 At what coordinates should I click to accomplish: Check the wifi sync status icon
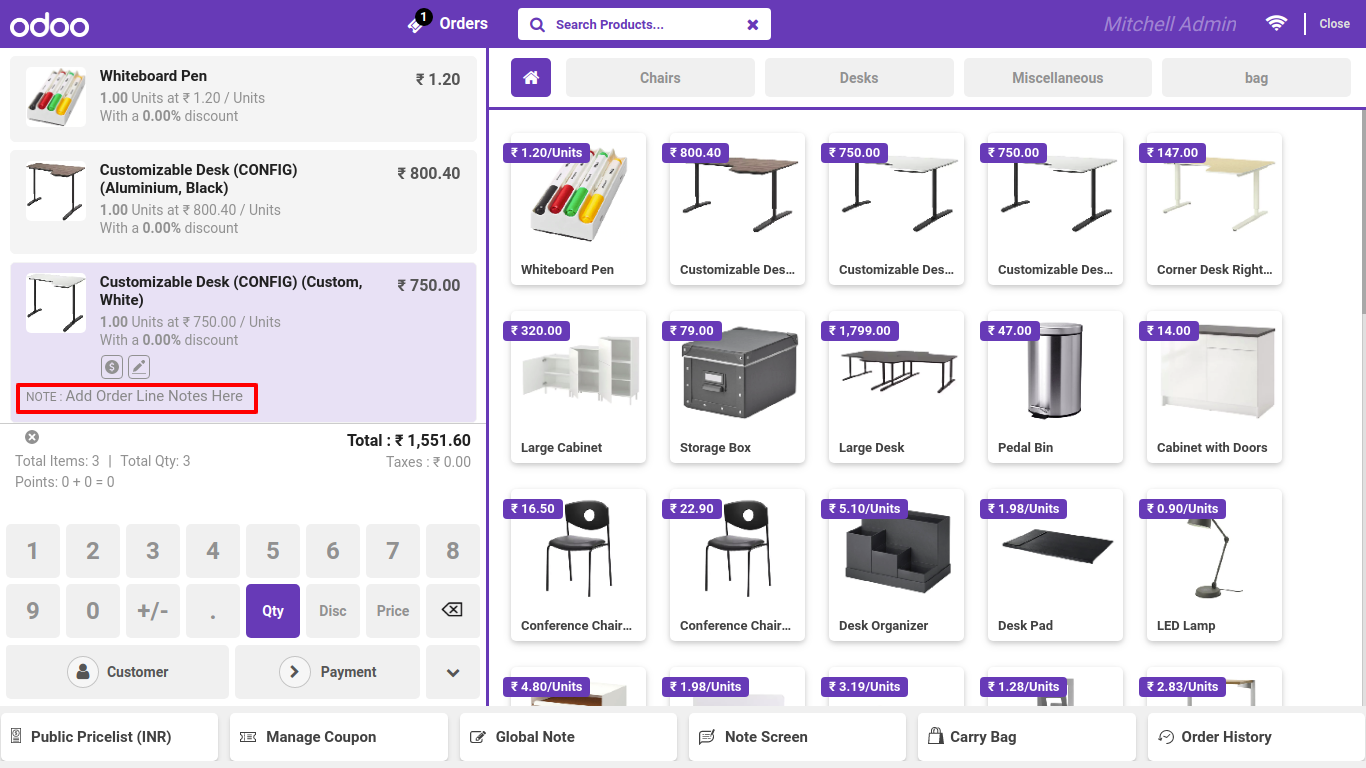[x=1276, y=23]
